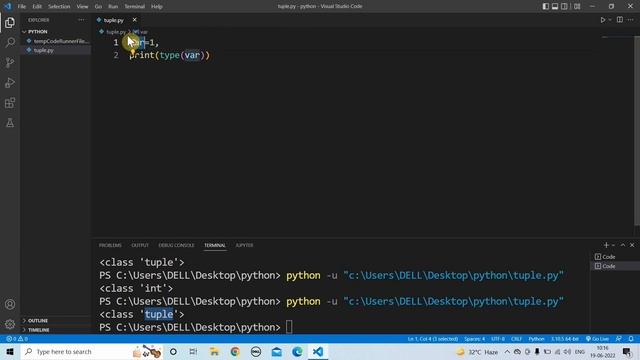The image size is (640, 360).
Task: Split the editor to the right
Action: pos(620,20)
